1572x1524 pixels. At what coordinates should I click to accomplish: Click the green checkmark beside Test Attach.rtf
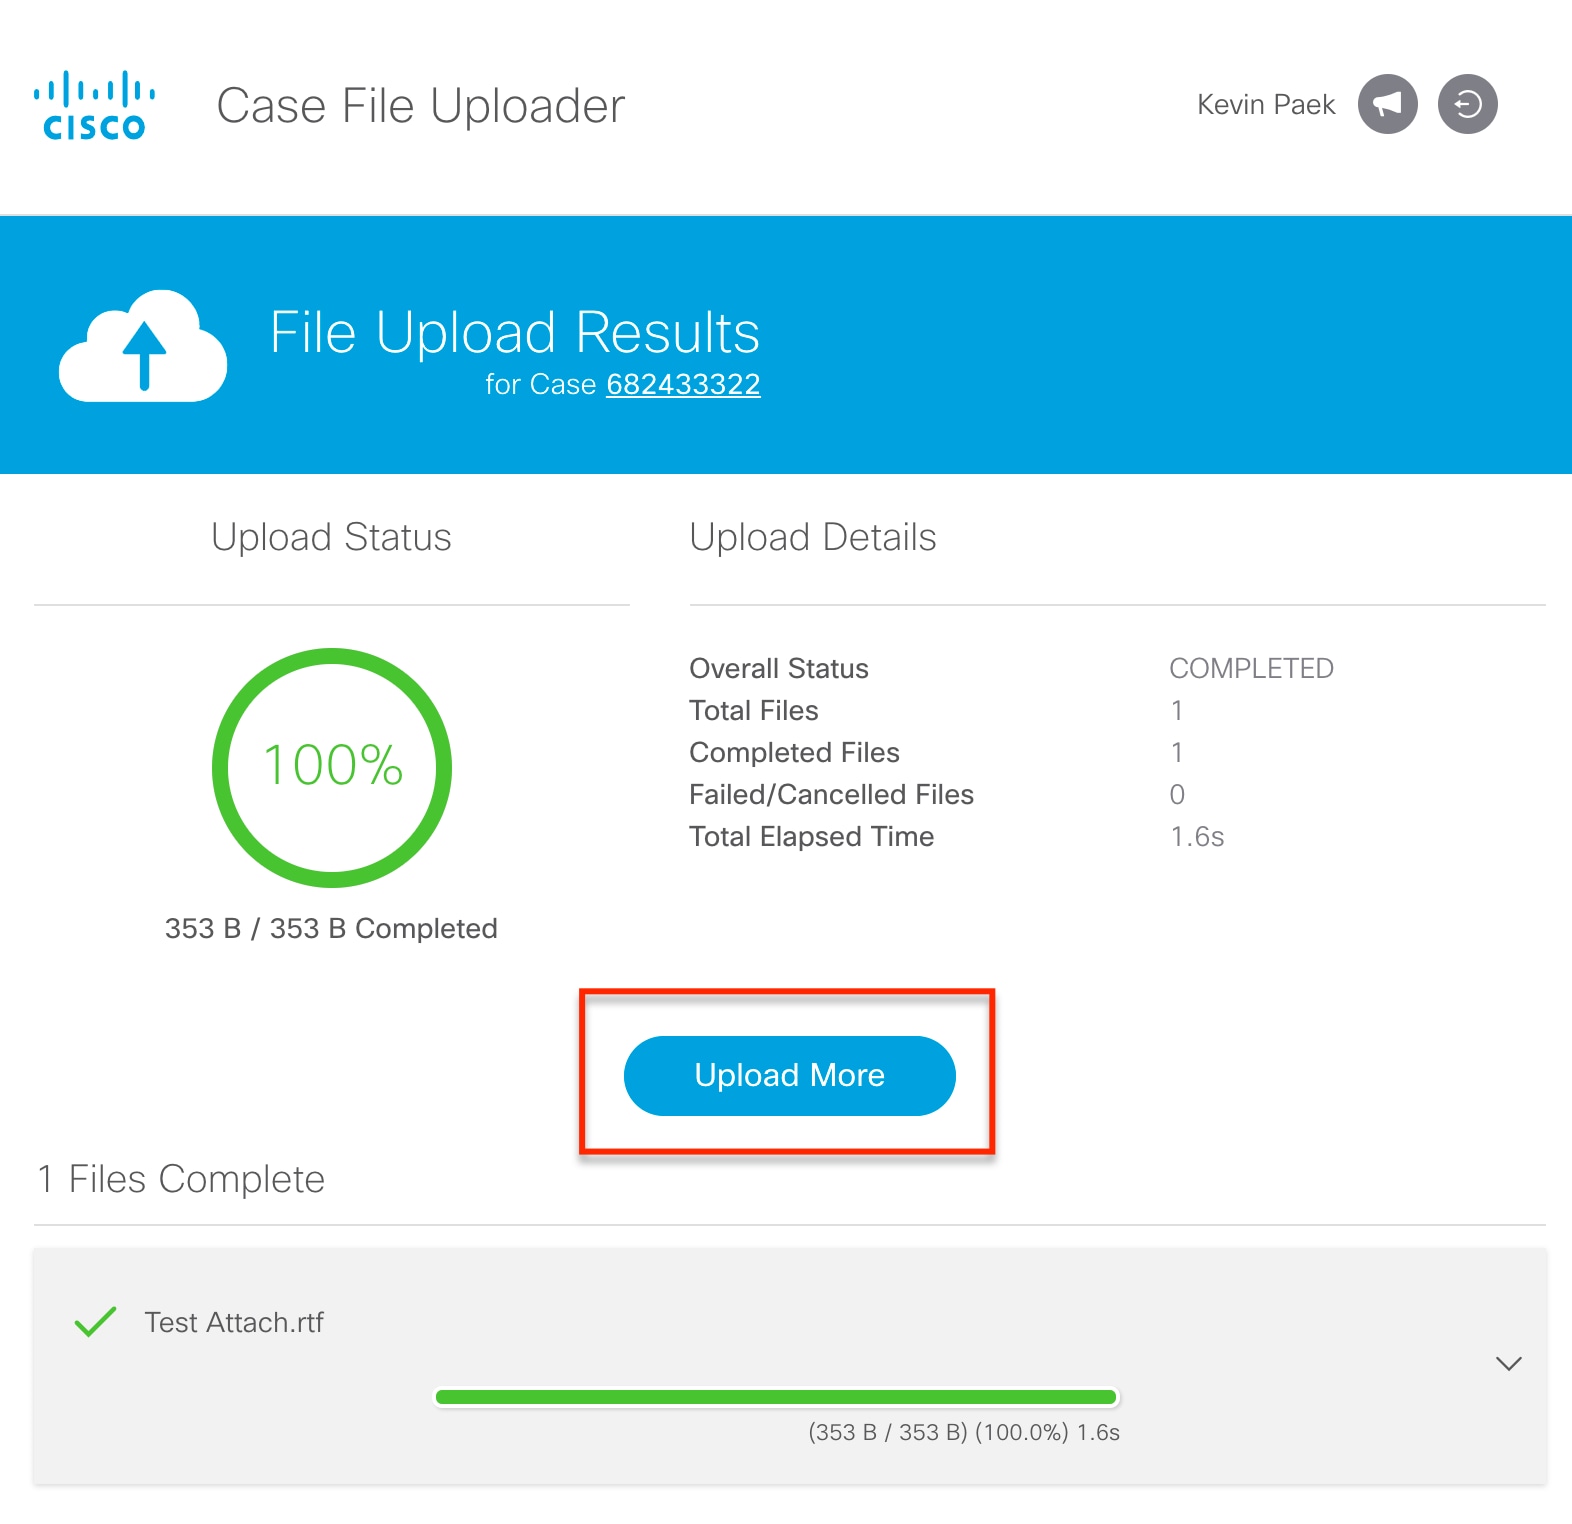pos(96,1322)
